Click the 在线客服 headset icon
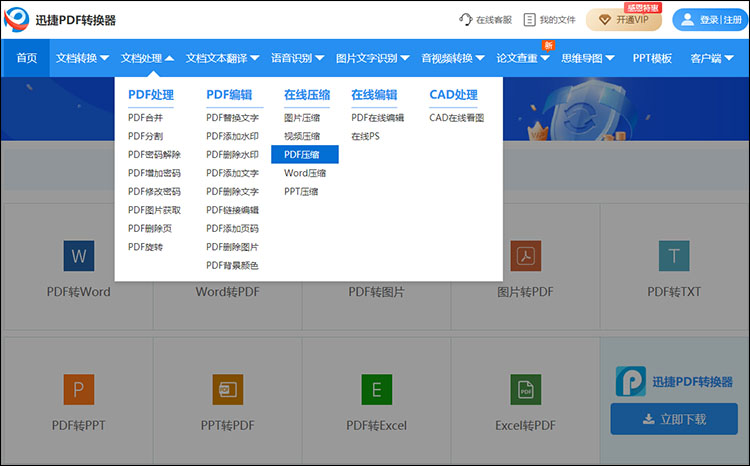The image size is (750, 466). point(465,19)
